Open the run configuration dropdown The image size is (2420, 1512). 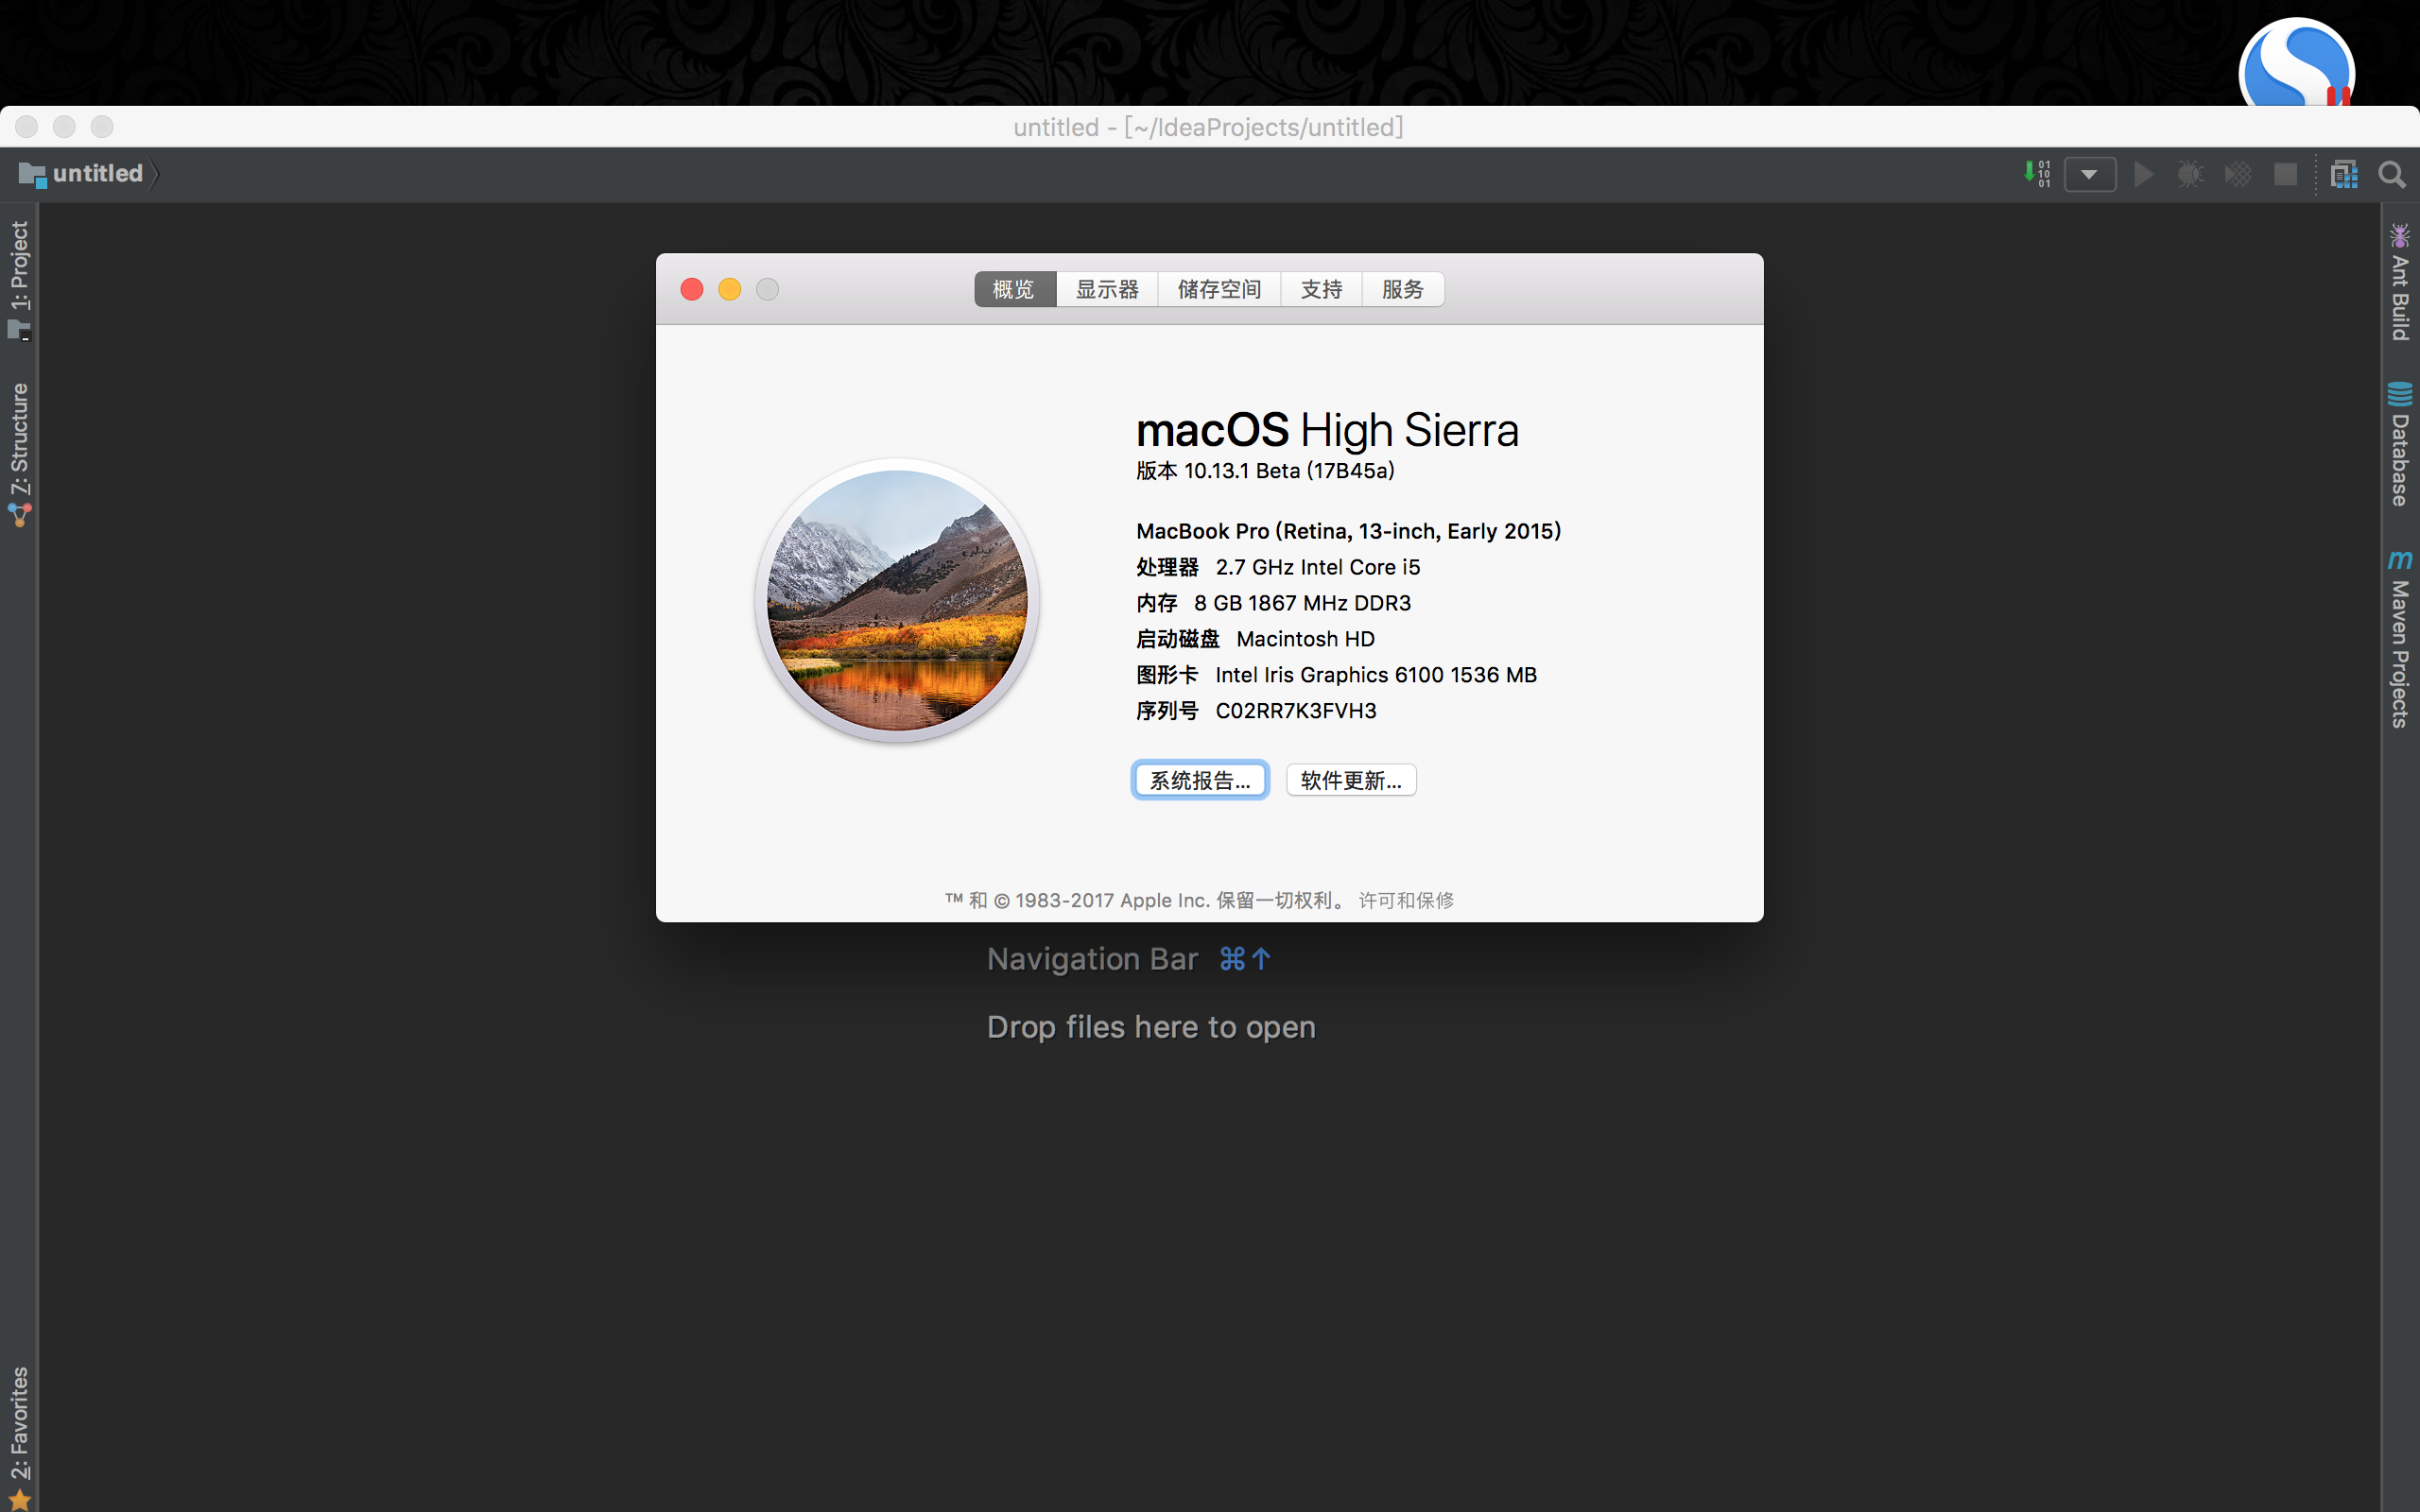2090,174
